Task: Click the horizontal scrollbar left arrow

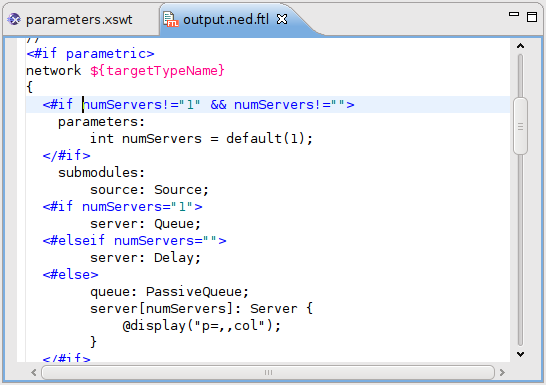Action: [x=34, y=372]
